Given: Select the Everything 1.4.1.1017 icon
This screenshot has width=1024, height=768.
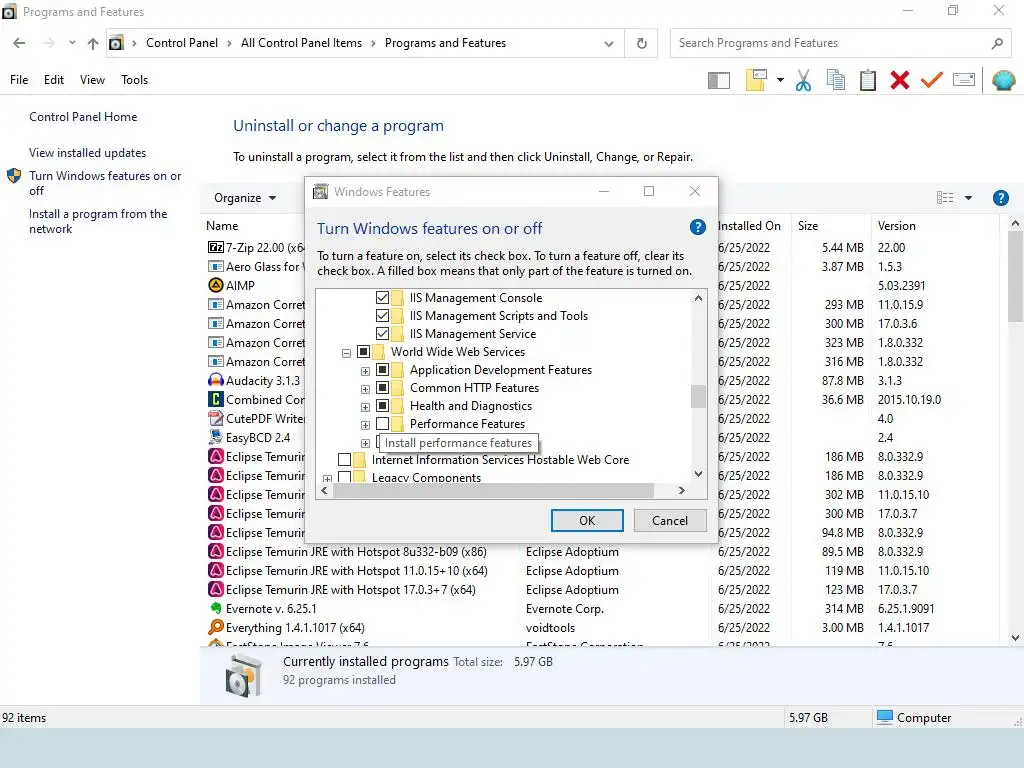Looking at the screenshot, I should pyautogui.click(x=216, y=627).
